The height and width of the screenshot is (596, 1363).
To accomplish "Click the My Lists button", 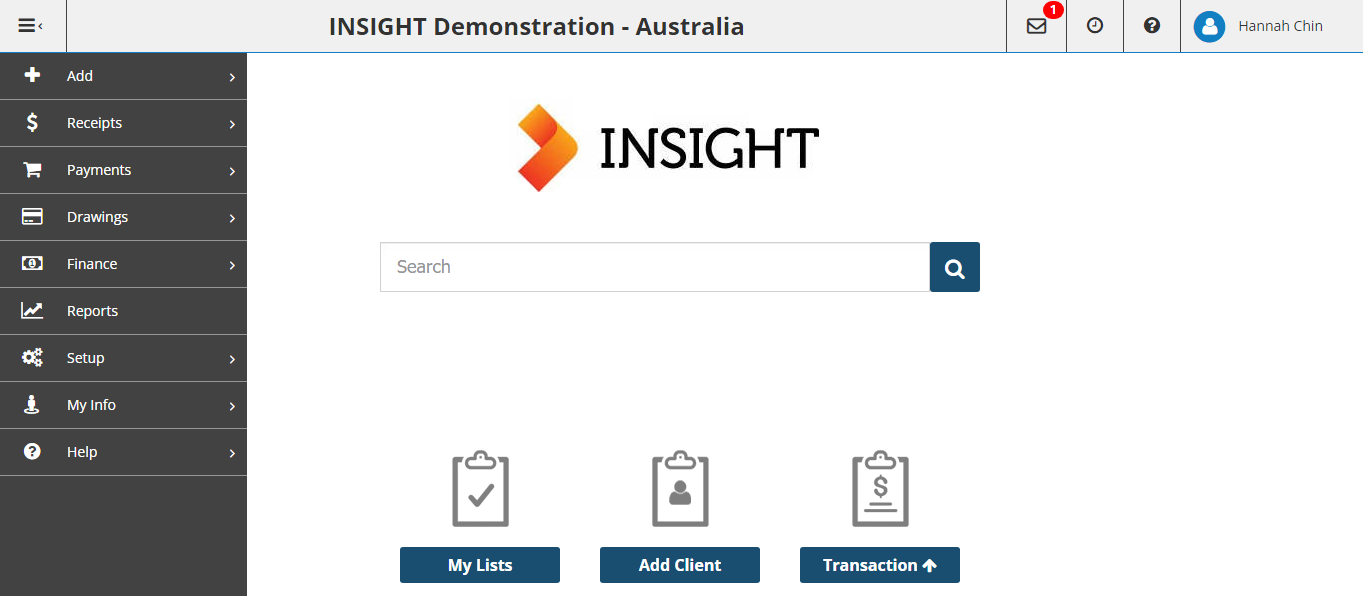I will coord(480,565).
